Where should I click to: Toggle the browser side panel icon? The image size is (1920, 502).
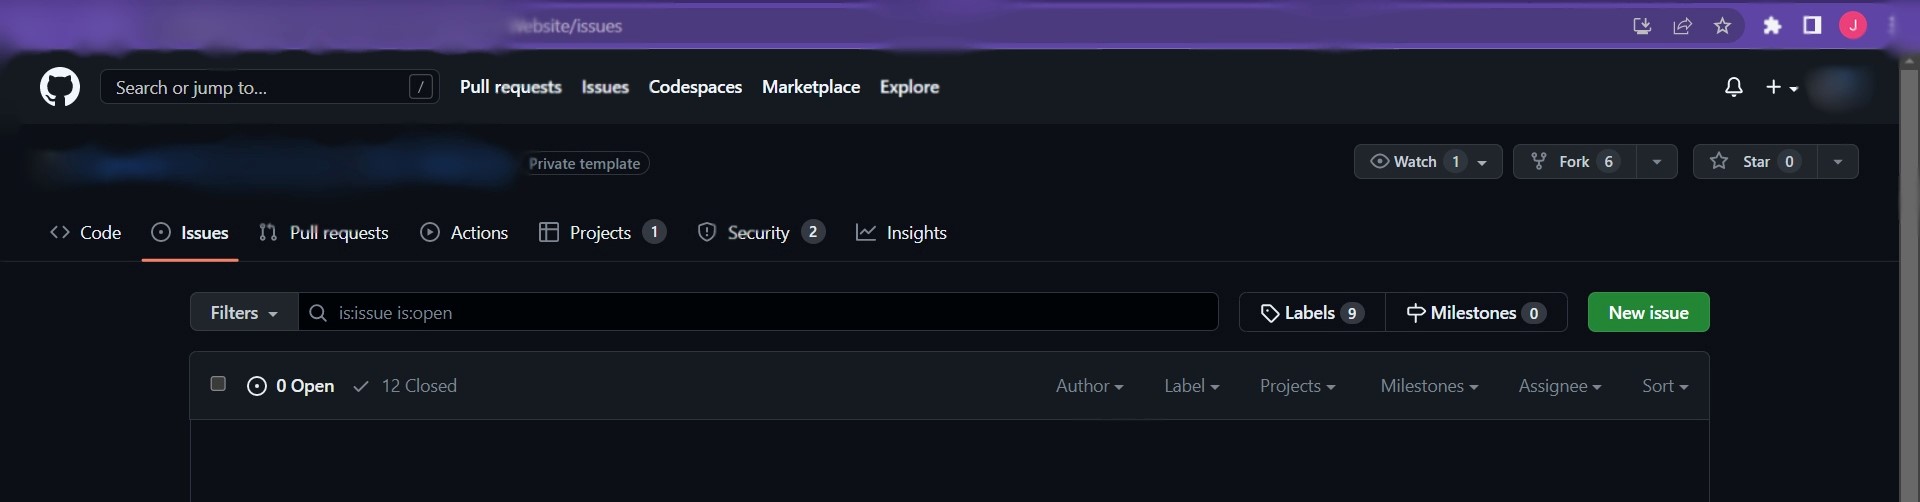pos(1812,26)
